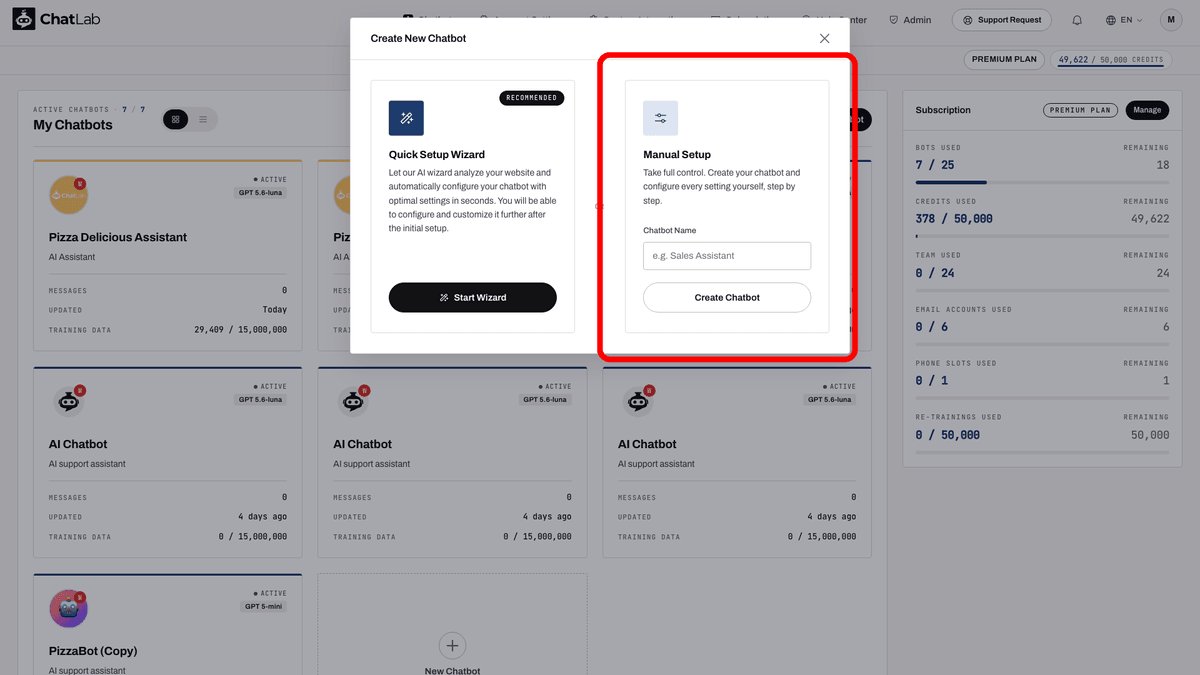Screen dimensions: 1200x675
Task: Click the Manual Setup heading
Action: [x=677, y=155]
